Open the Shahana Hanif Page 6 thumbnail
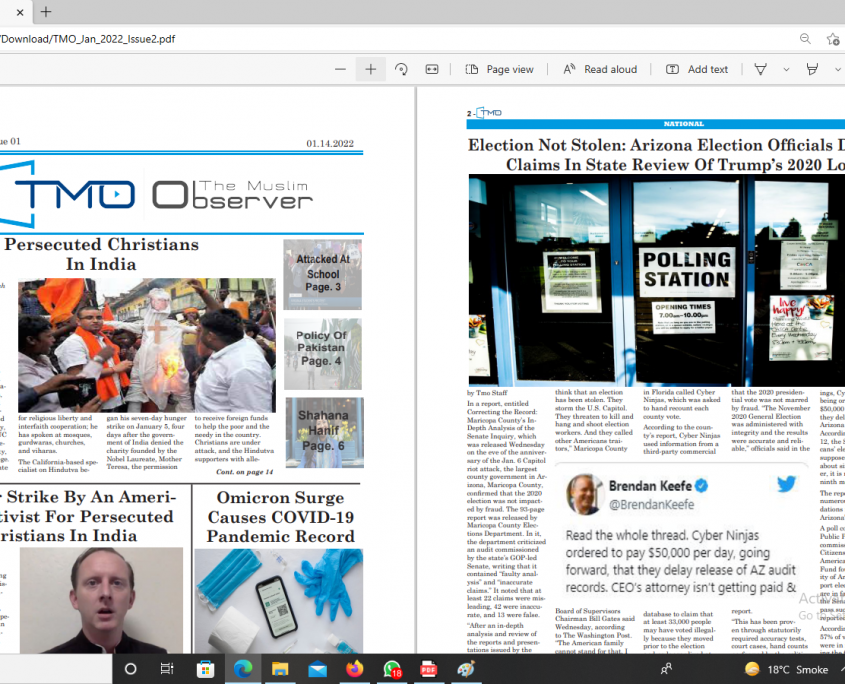Viewport: 845px width, 684px height. (324, 432)
